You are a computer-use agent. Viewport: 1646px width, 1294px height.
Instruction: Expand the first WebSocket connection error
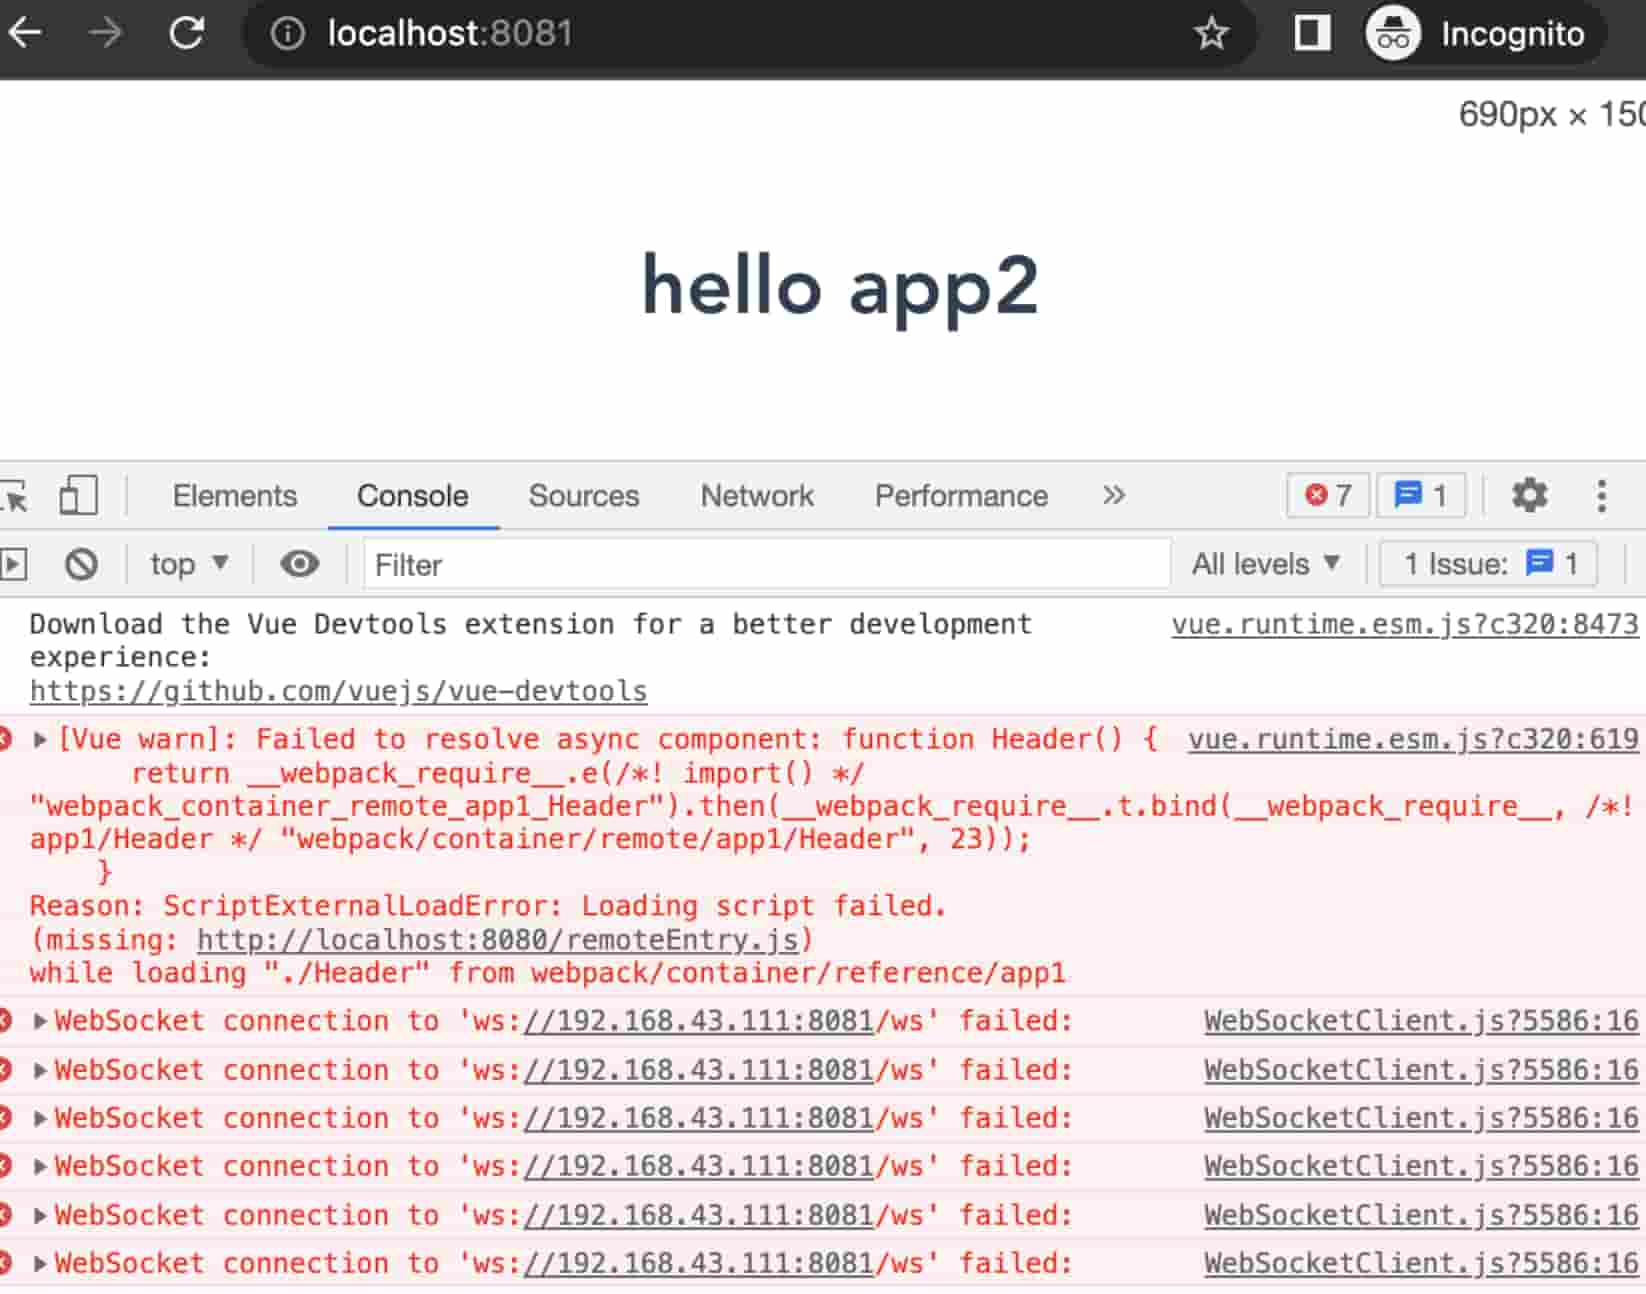(x=40, y=1021)
